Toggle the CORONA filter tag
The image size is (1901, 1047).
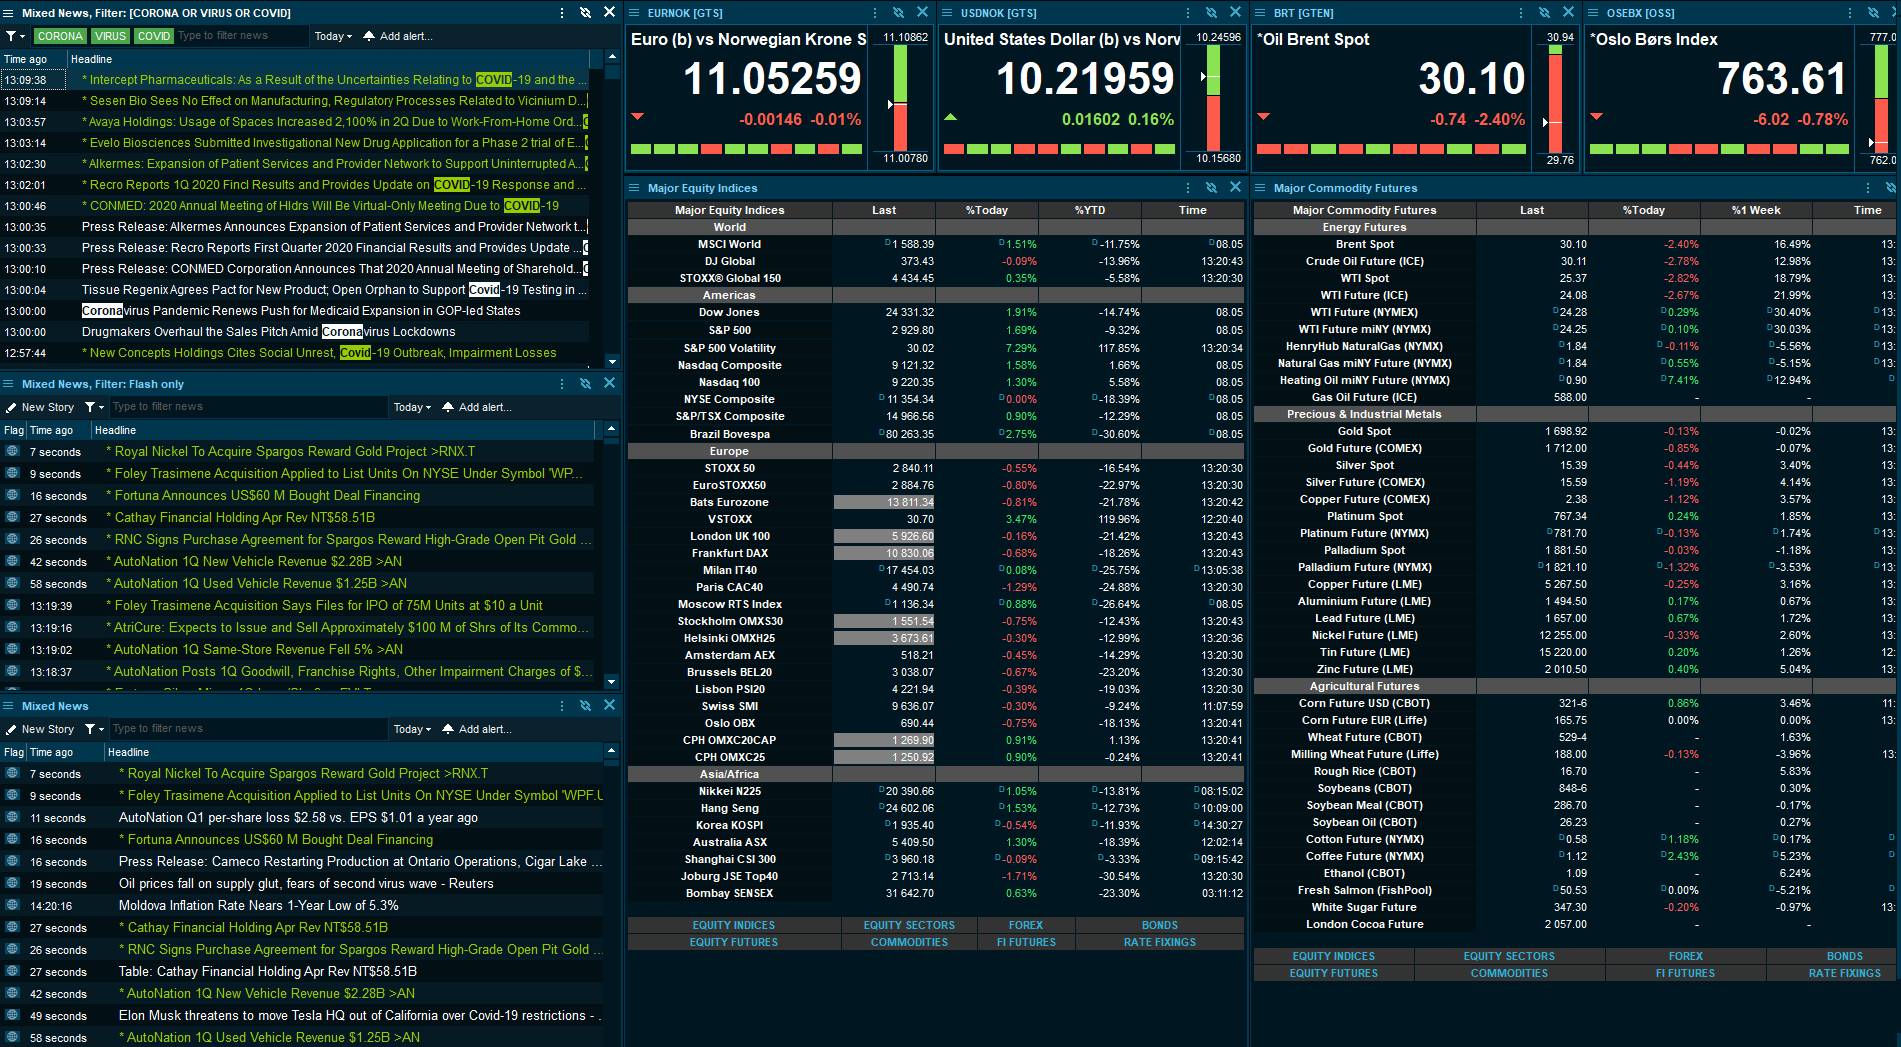click(x=60, y=36)
